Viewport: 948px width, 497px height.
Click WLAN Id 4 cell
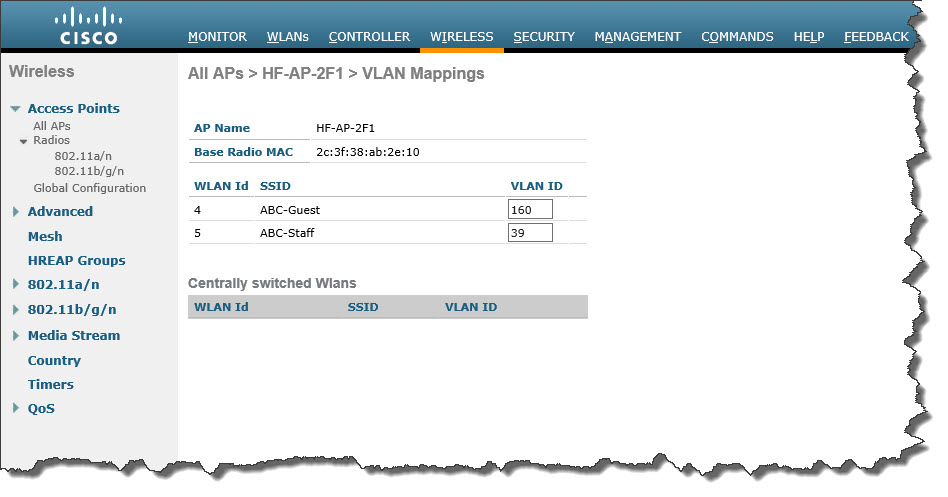(198, 210)
